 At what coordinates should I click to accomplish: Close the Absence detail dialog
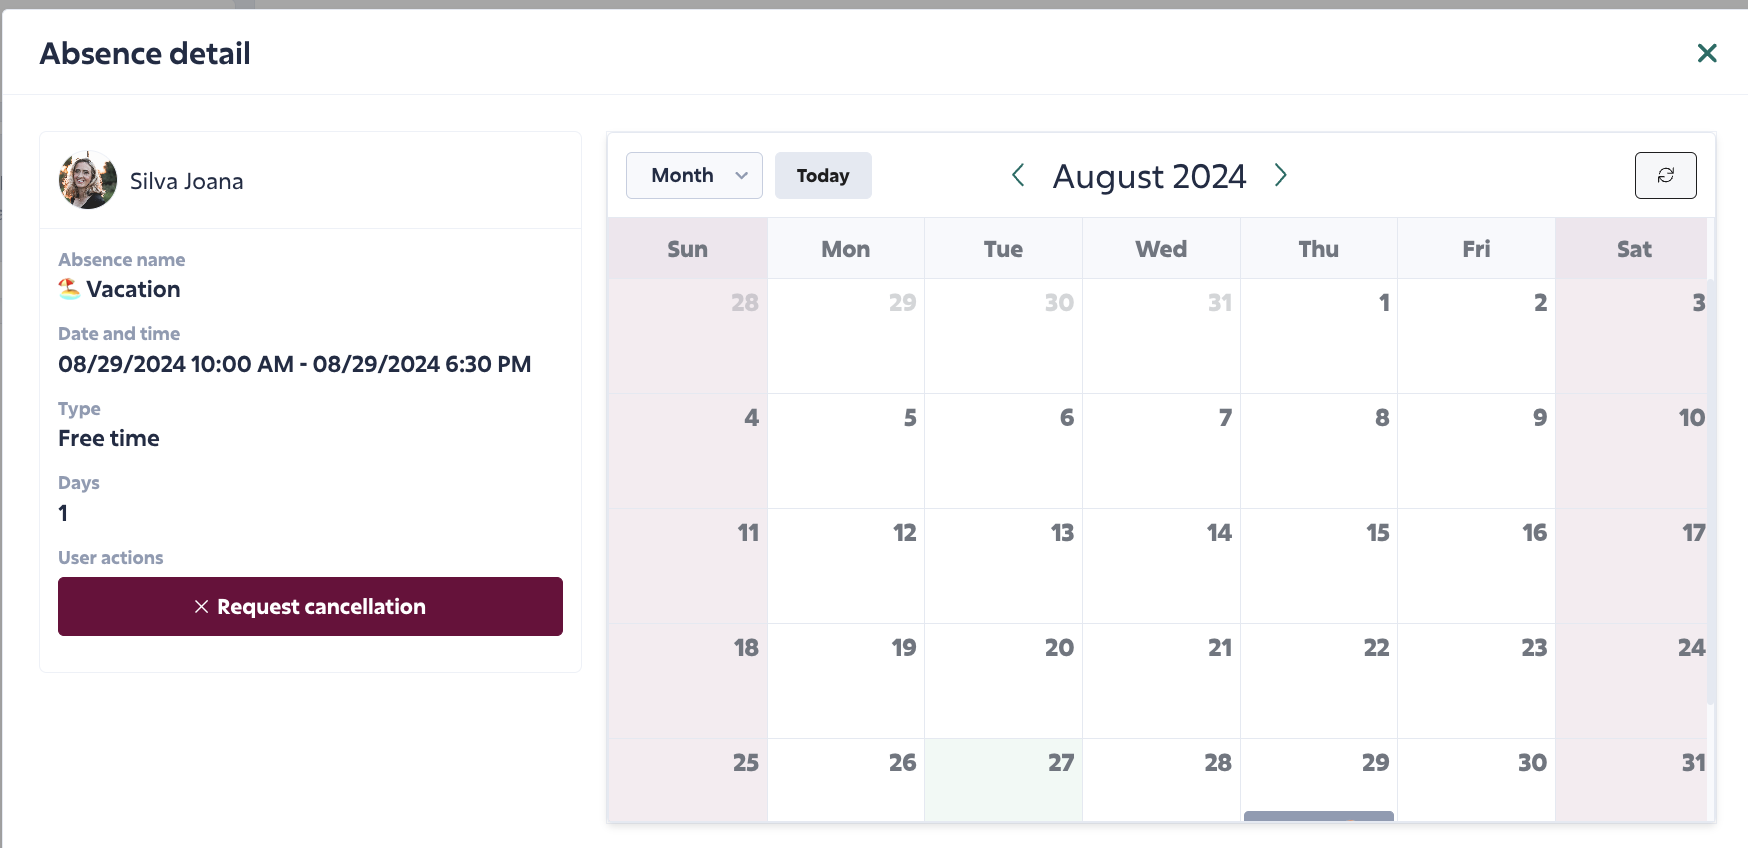pyautogui.click(x=1707, y=53)
